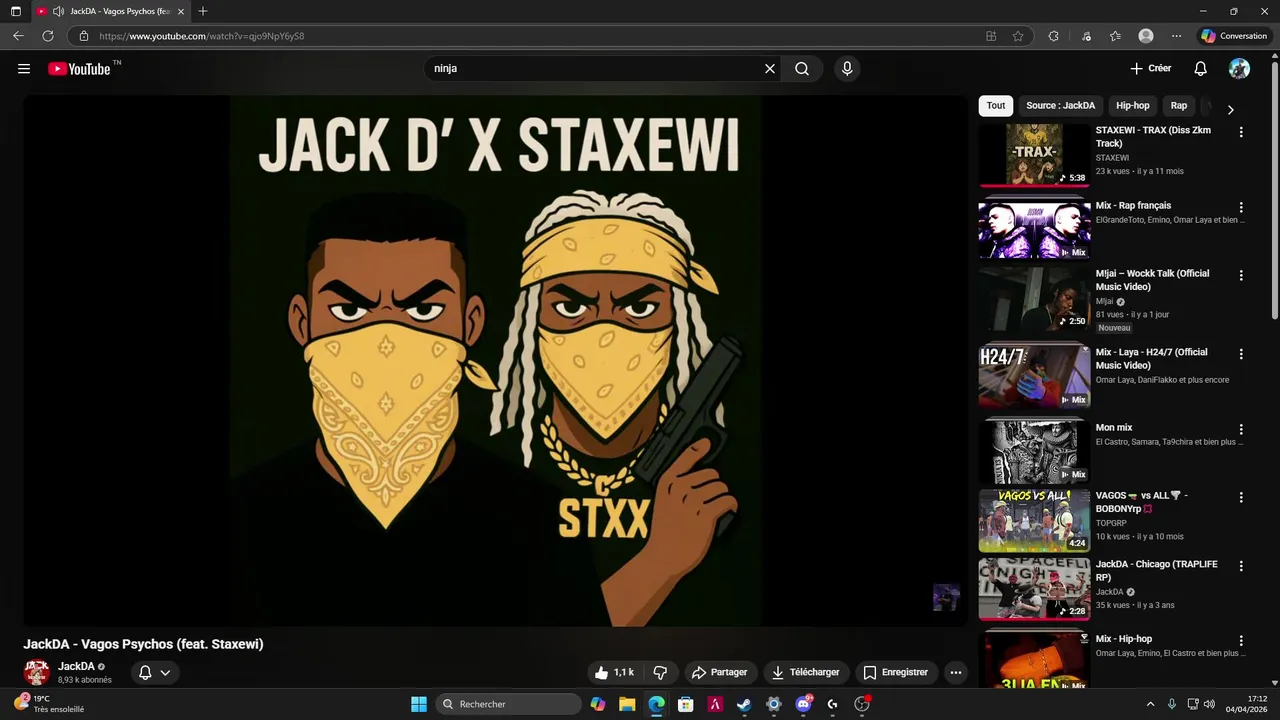Open Steam from the taskbar

click(744, 704)
